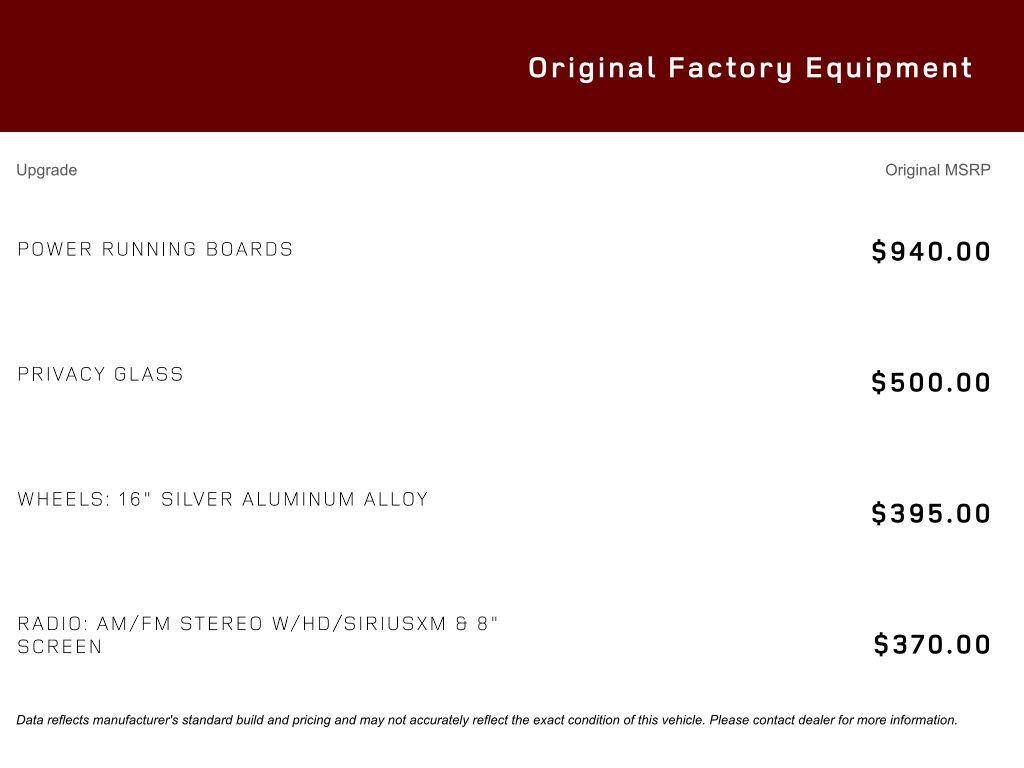Select the 16" Silver Aluminum Alloy wheels entry
The image size is (1024, 768).
[x=223, y=499]
